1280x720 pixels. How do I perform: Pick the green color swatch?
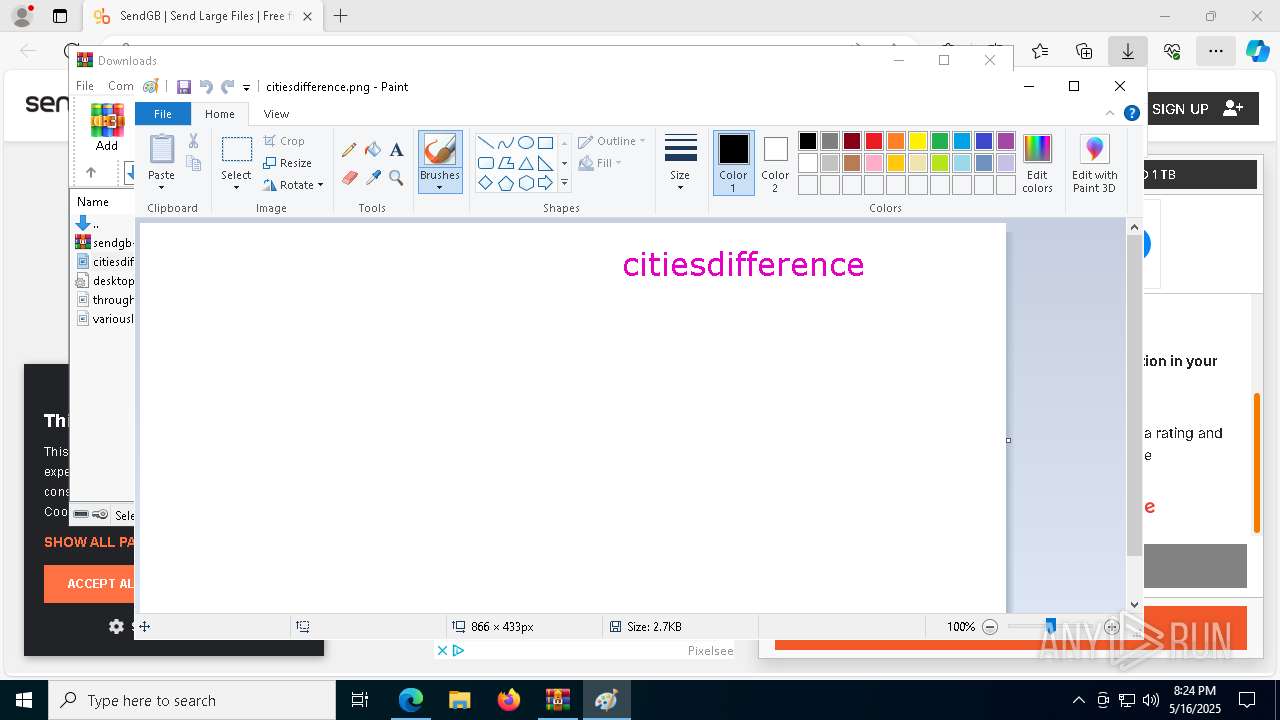(940, 141)
